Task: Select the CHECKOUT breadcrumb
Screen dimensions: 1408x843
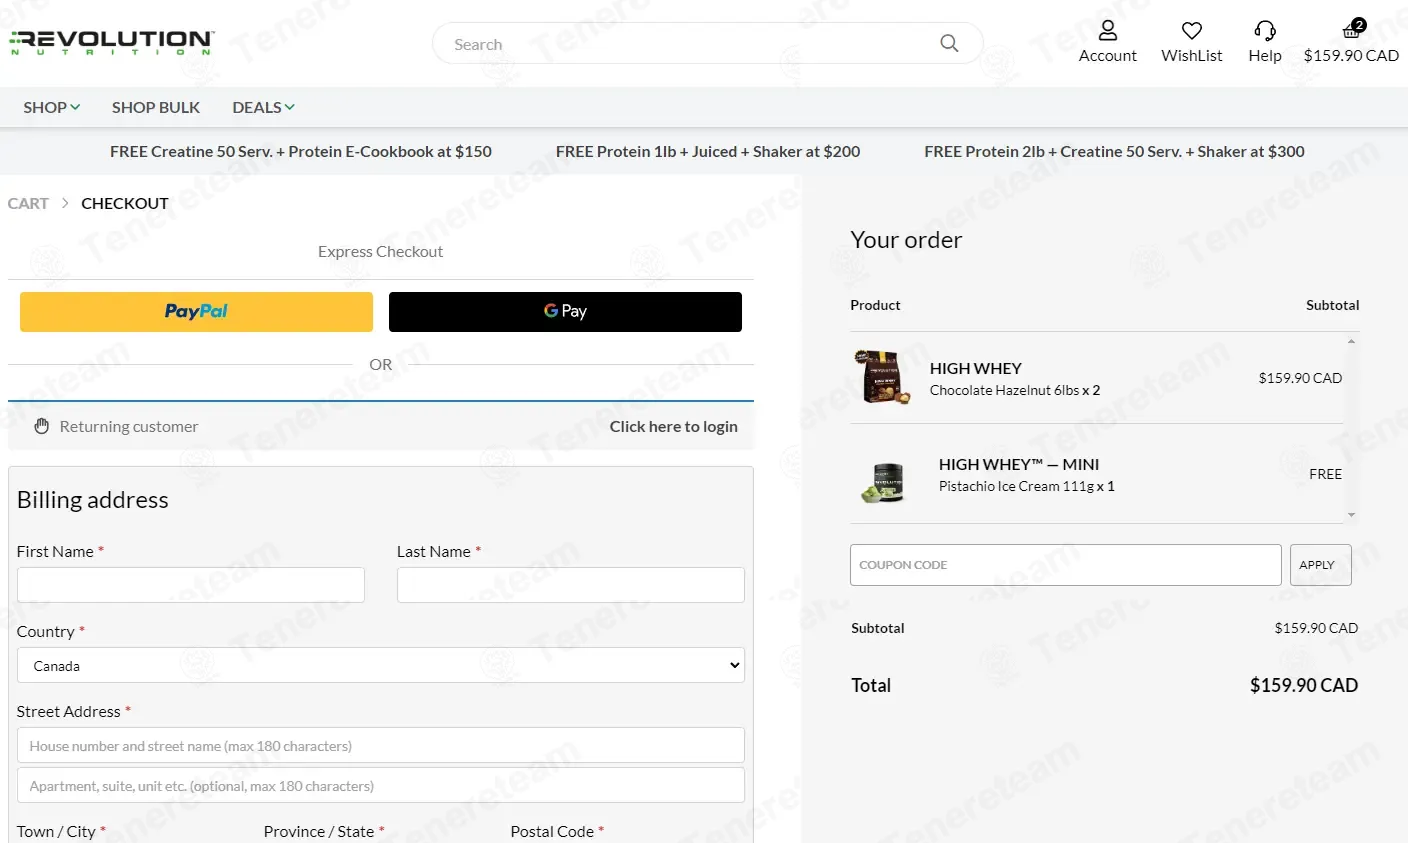Action: click(x=125, y=203)
